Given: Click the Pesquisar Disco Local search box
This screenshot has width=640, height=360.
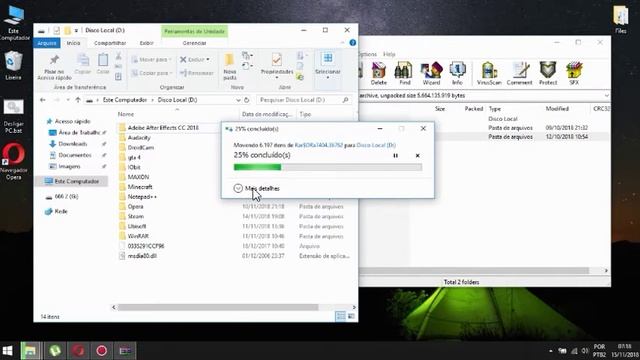Looking at the screenshot, I should pyautogui.click(x=304, y=100).
